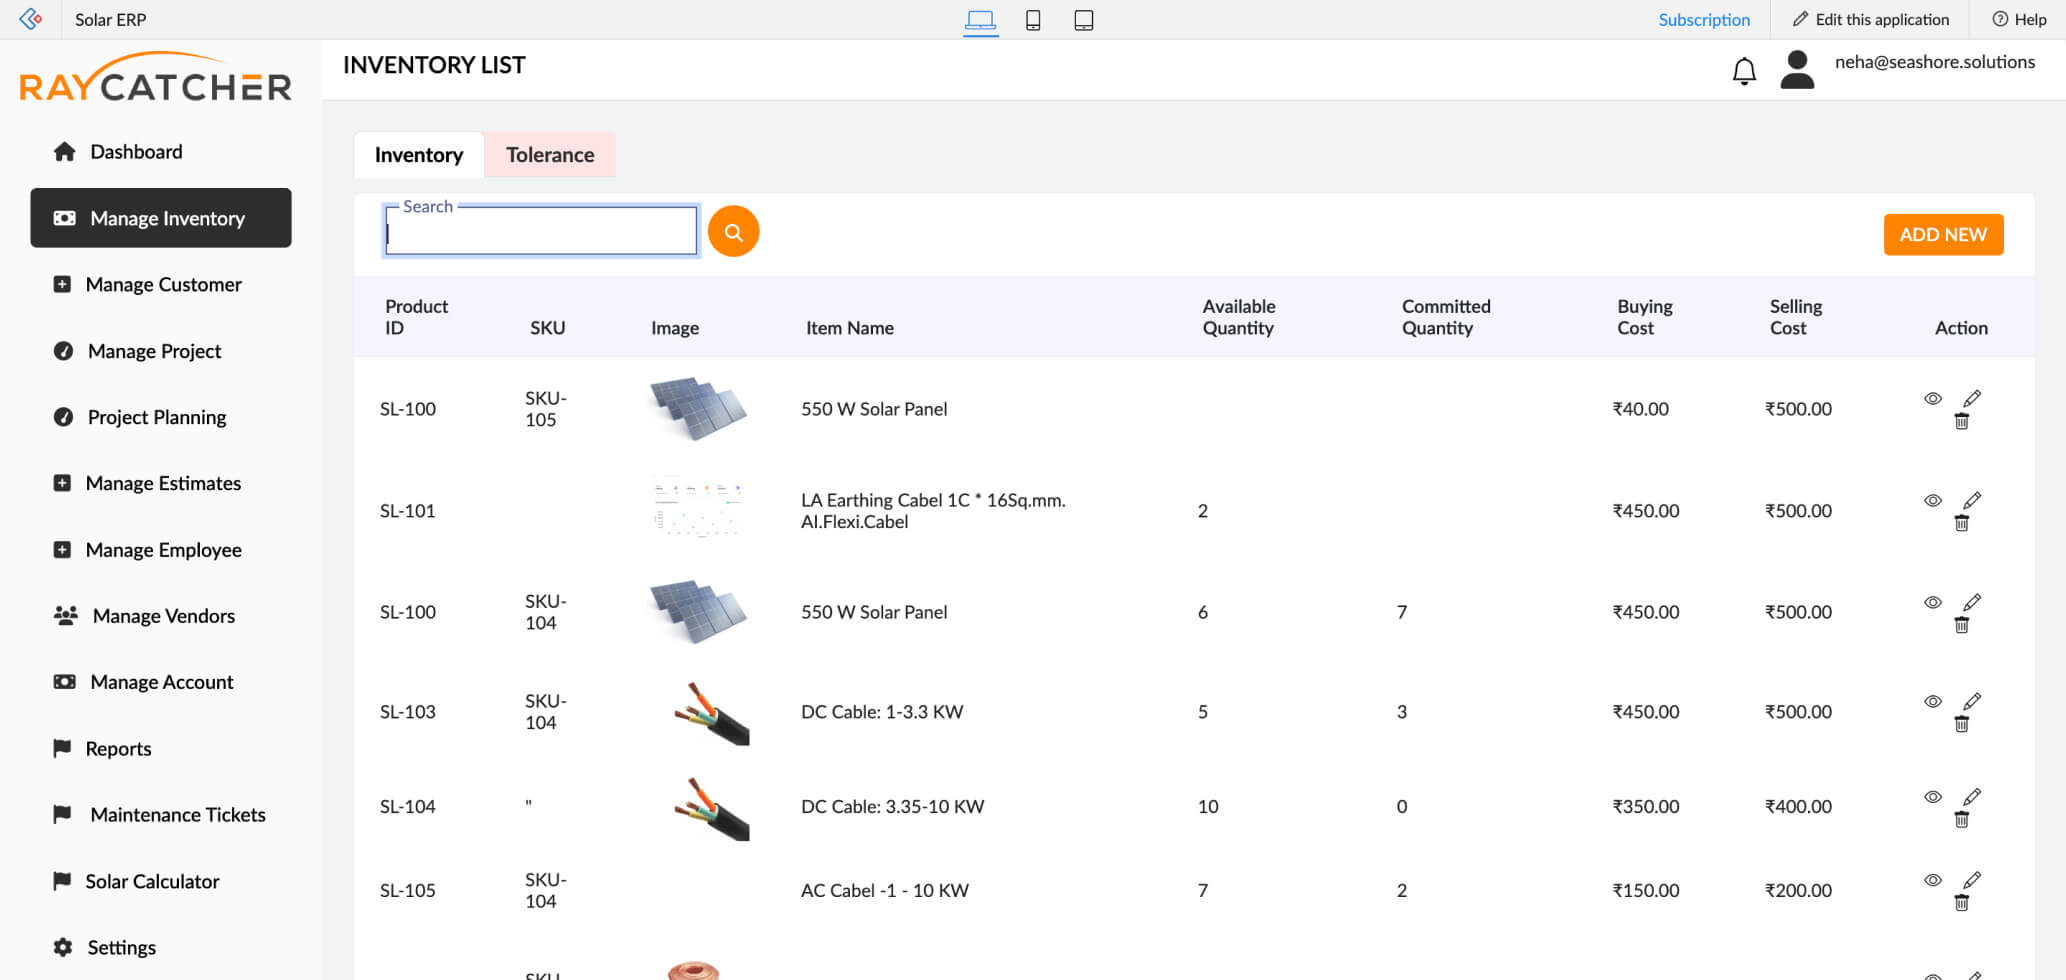
Task: Switch preview to tablet view
Action: pos(1084,20)
